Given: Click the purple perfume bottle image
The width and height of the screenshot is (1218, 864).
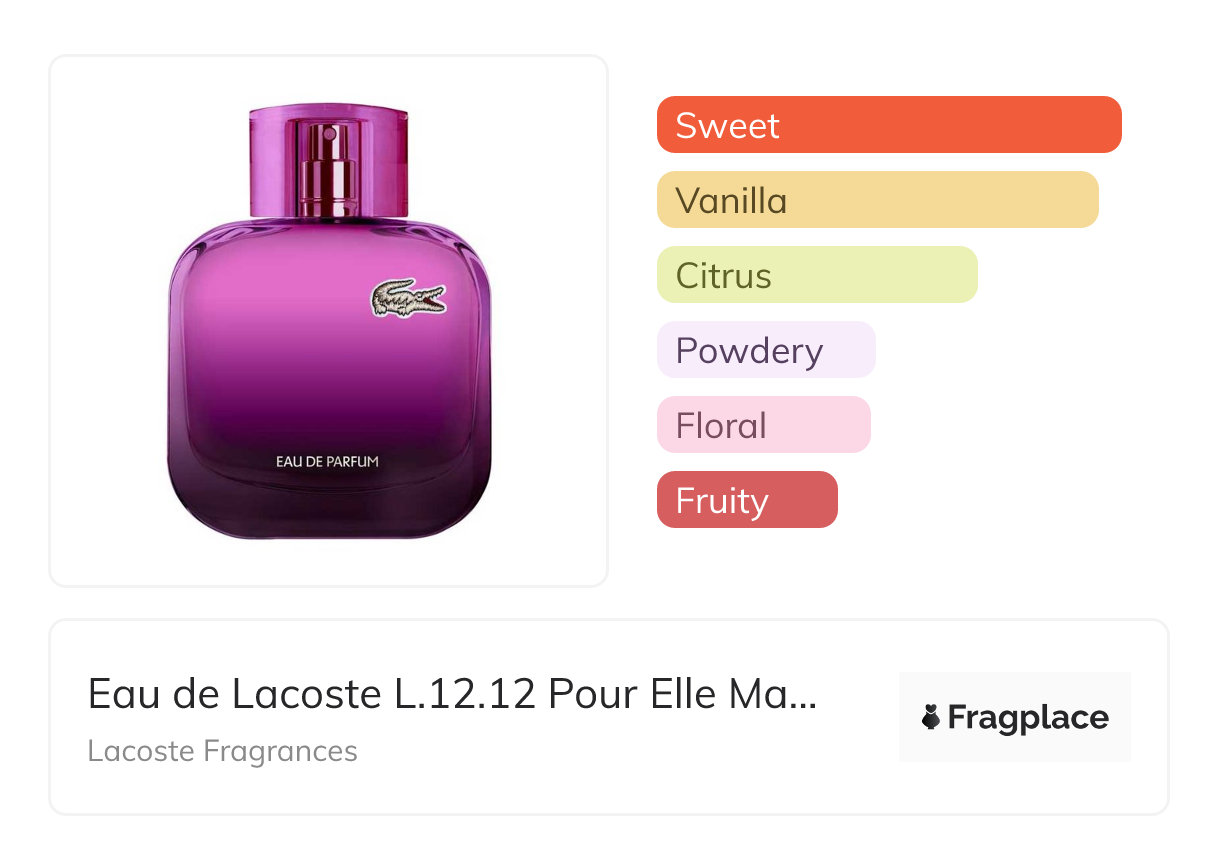Looking at the screenshot, I should click(329, 321).
